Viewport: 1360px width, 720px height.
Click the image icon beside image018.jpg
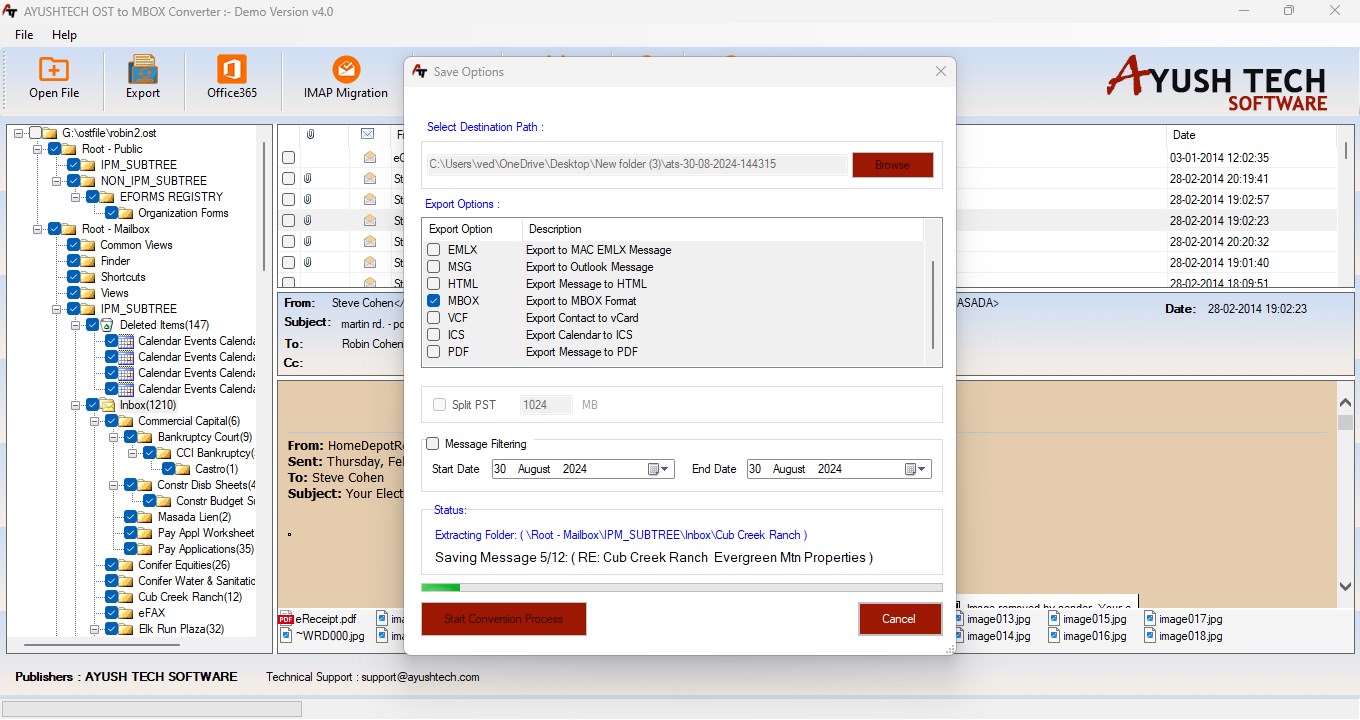1150,635
